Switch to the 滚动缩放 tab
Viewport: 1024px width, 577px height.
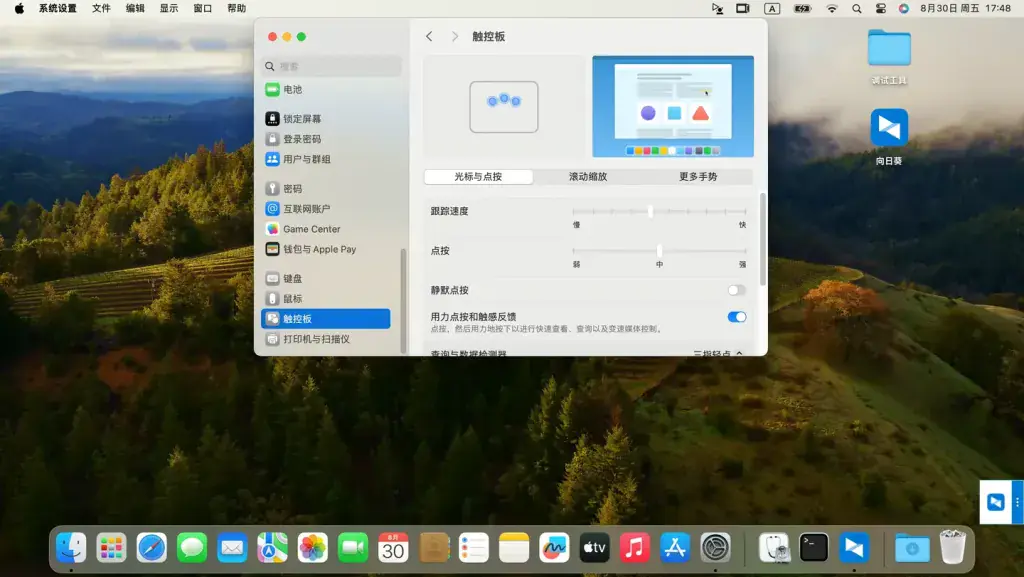coord(588,176)
